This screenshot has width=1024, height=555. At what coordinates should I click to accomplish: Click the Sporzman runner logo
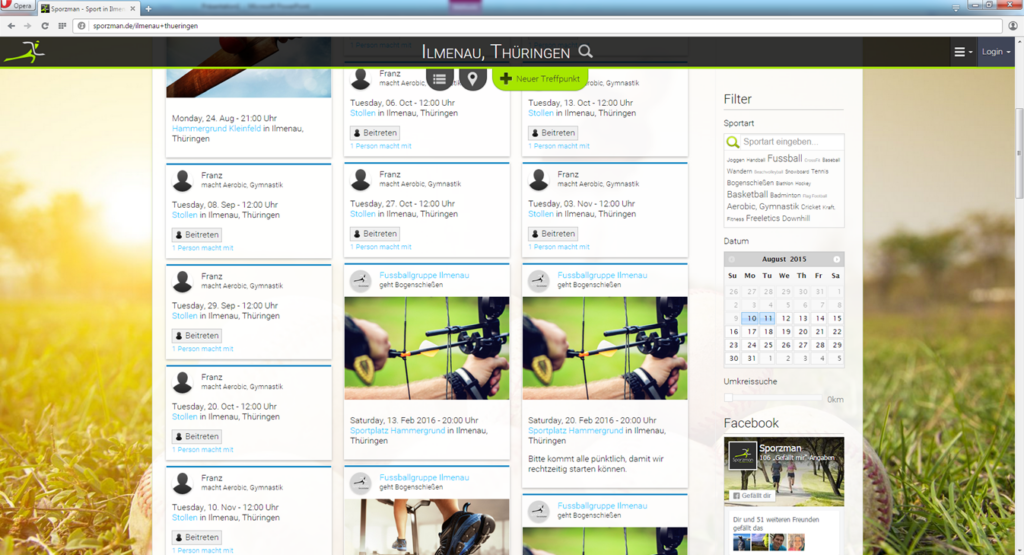click(25, 52)
